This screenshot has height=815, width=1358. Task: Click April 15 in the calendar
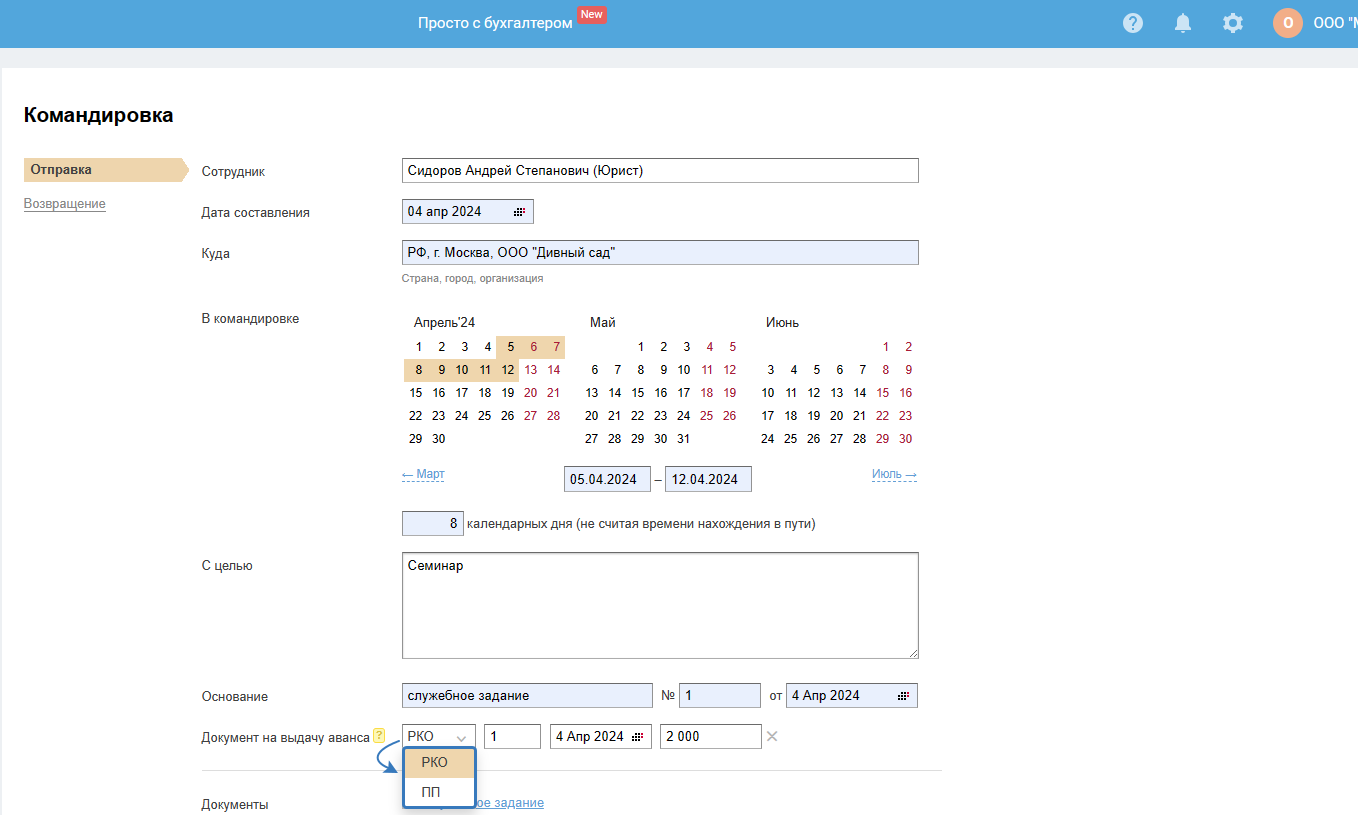[416, 393]
